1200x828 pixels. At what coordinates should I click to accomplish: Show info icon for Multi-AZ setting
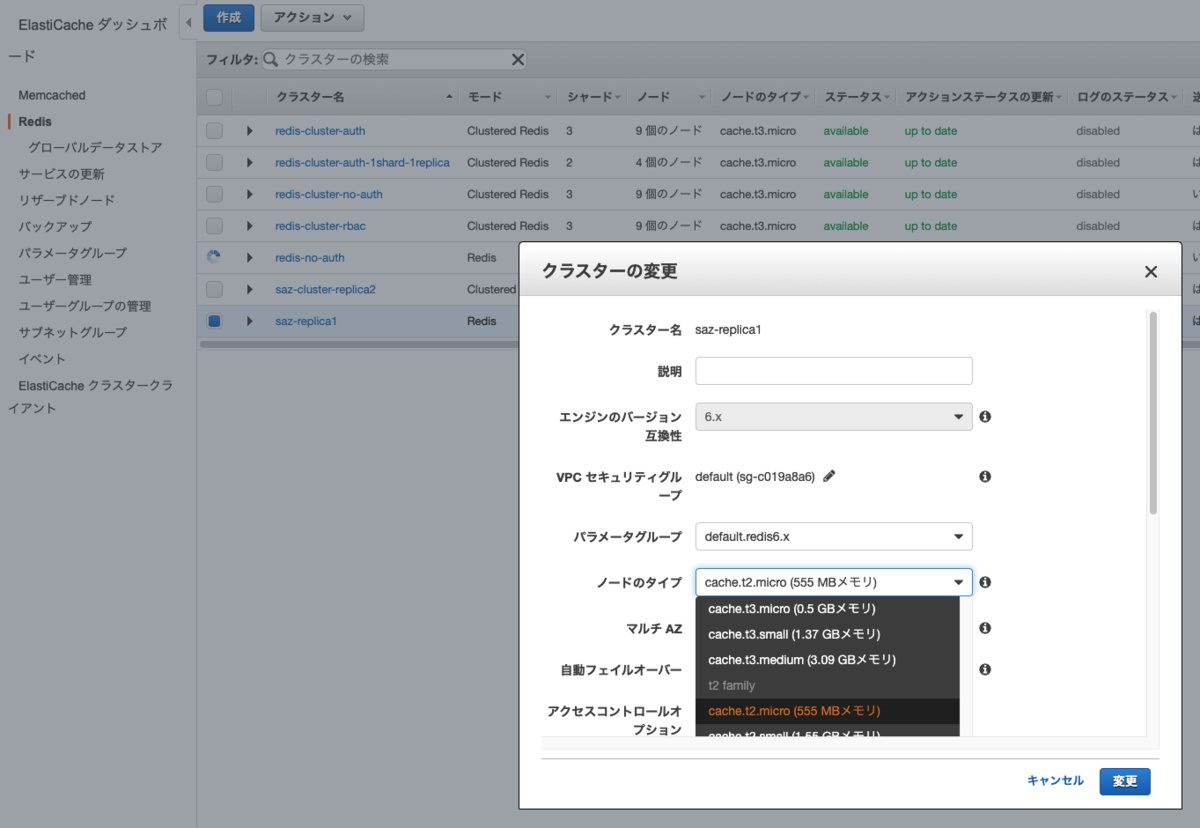pos(985,628)
